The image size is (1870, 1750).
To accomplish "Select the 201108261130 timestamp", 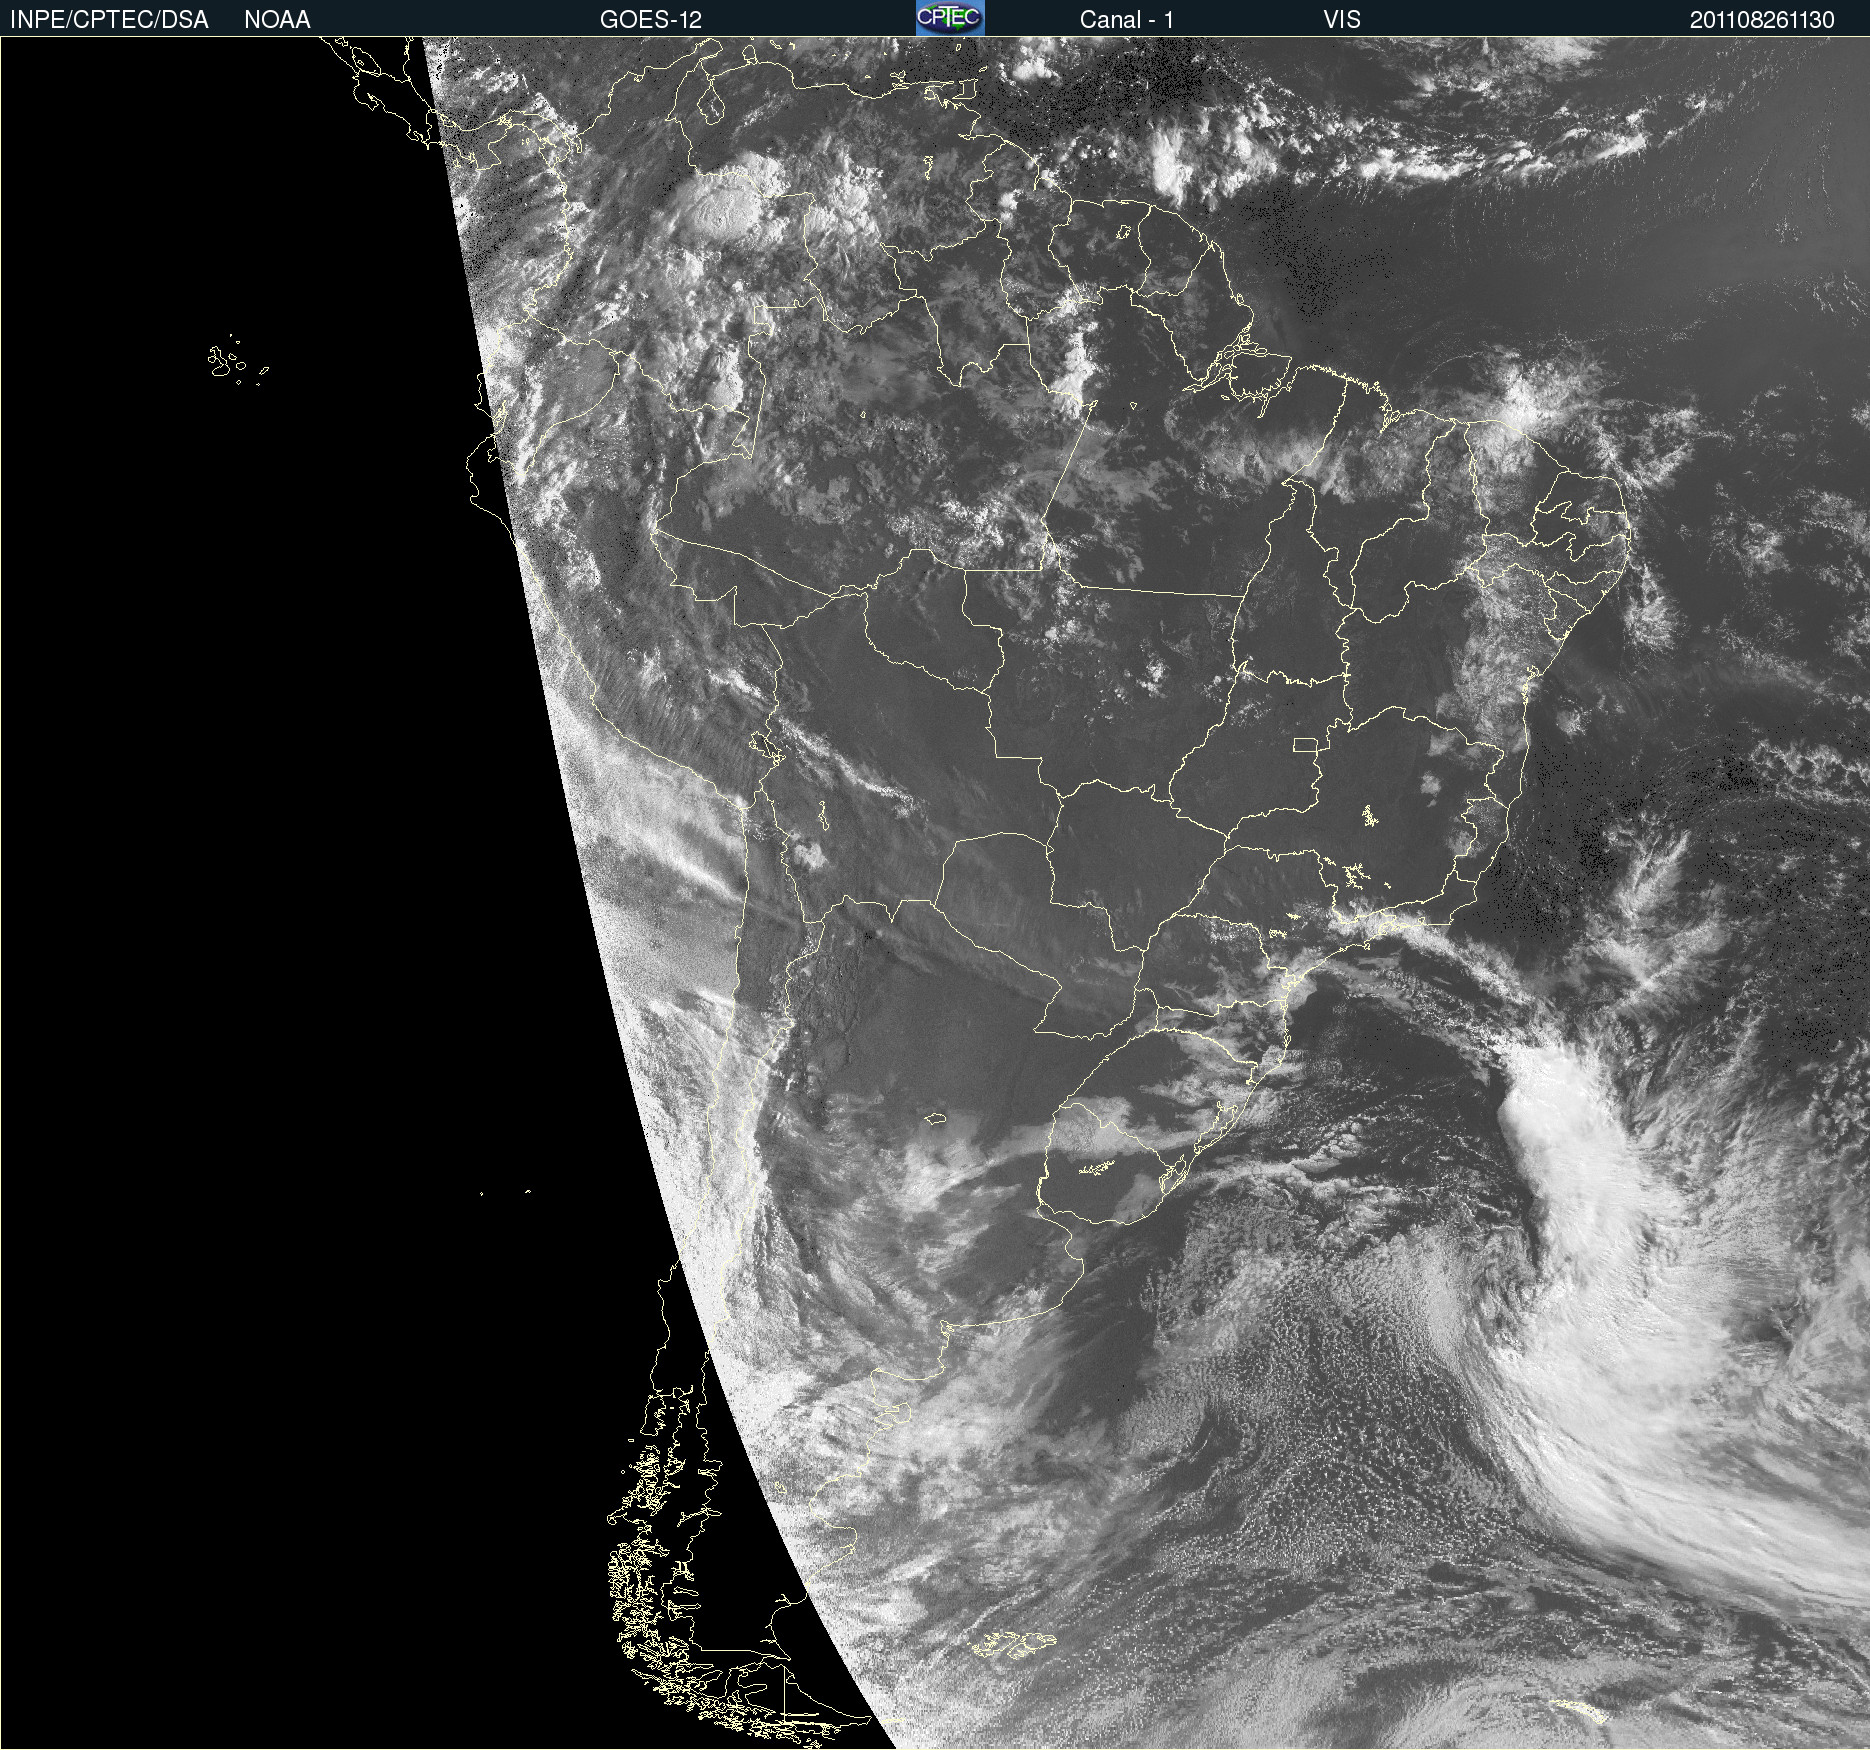I will click(x=1762, y=20).
